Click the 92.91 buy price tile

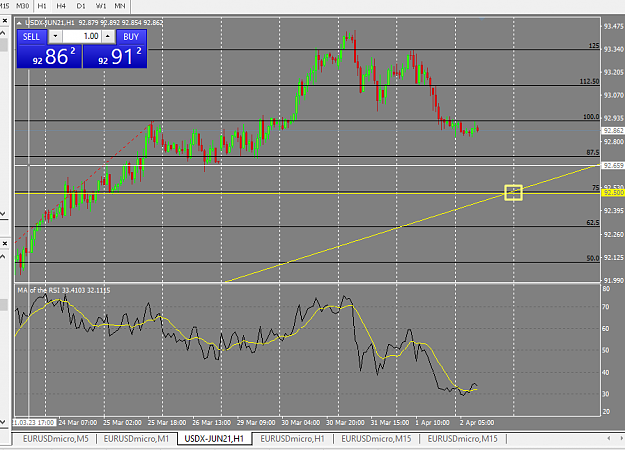115,57
